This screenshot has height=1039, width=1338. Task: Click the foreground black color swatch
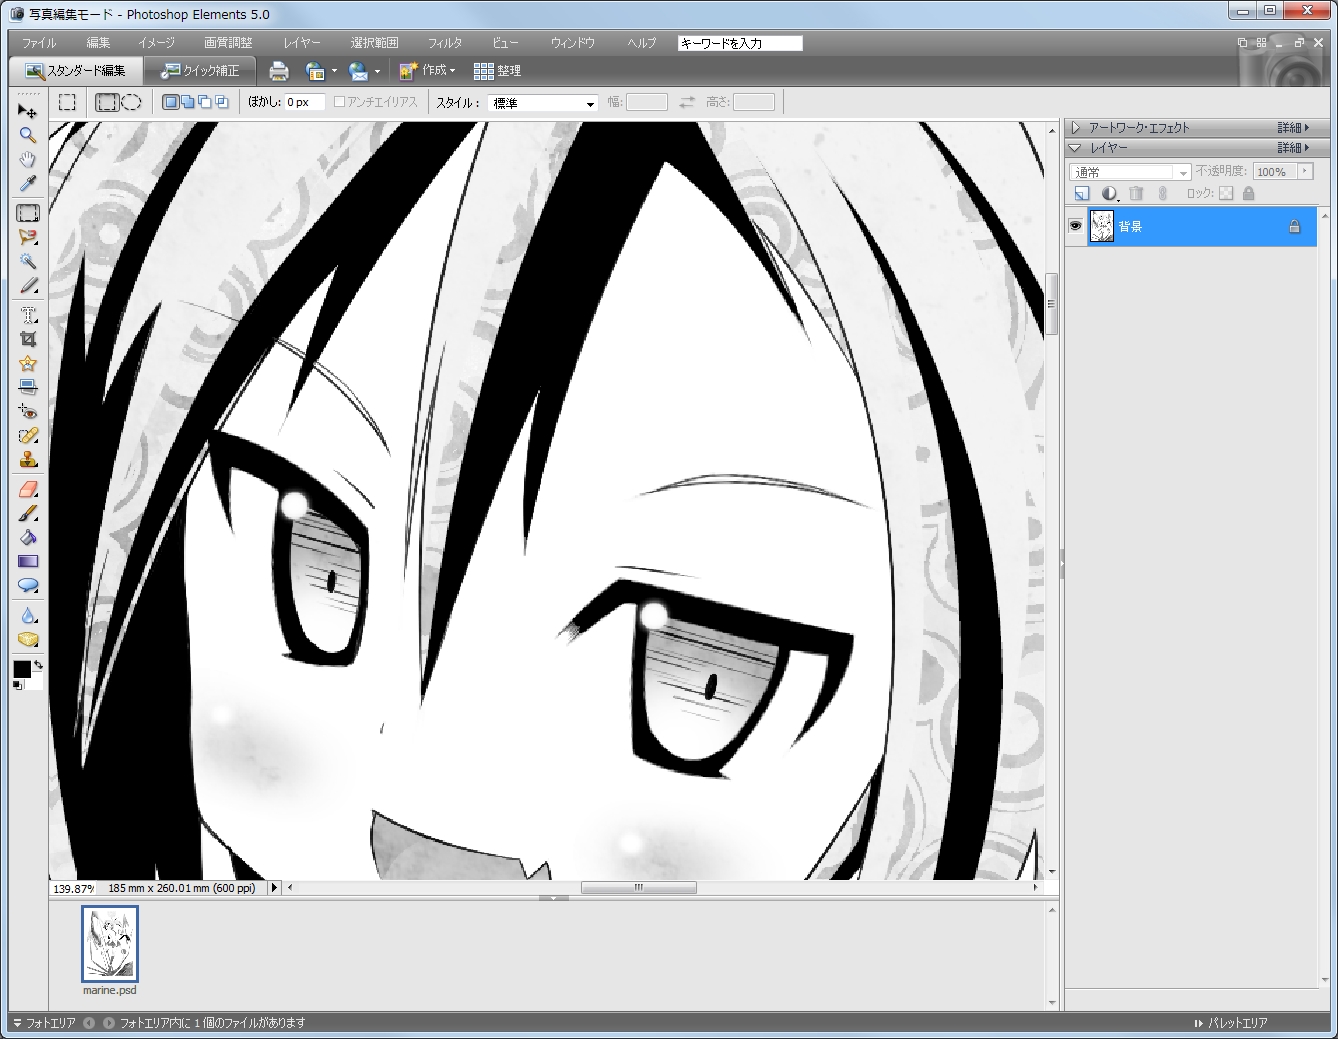pos(21,669)
